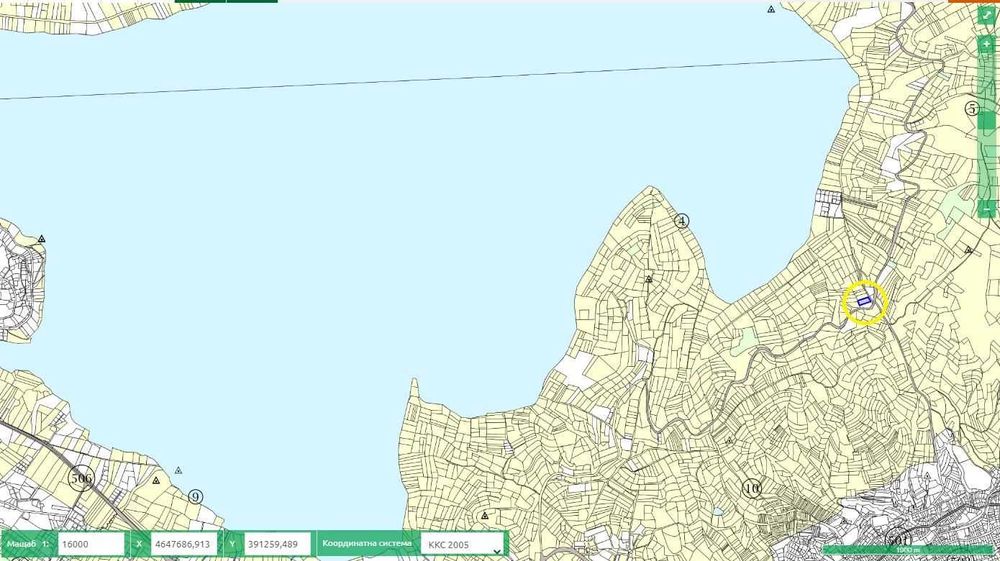
Task: Click the Y coordinate input field
Action: point(277,544)
